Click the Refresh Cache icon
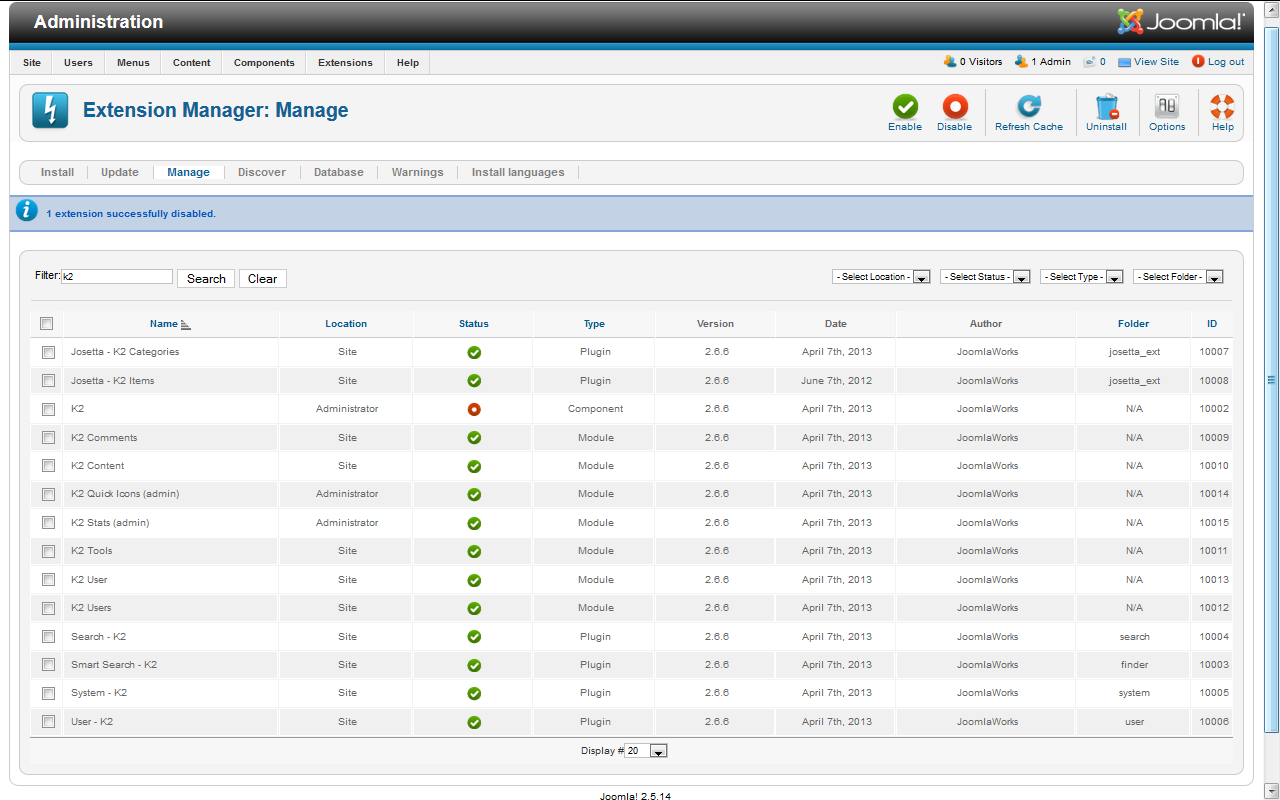 [1029, 106]
